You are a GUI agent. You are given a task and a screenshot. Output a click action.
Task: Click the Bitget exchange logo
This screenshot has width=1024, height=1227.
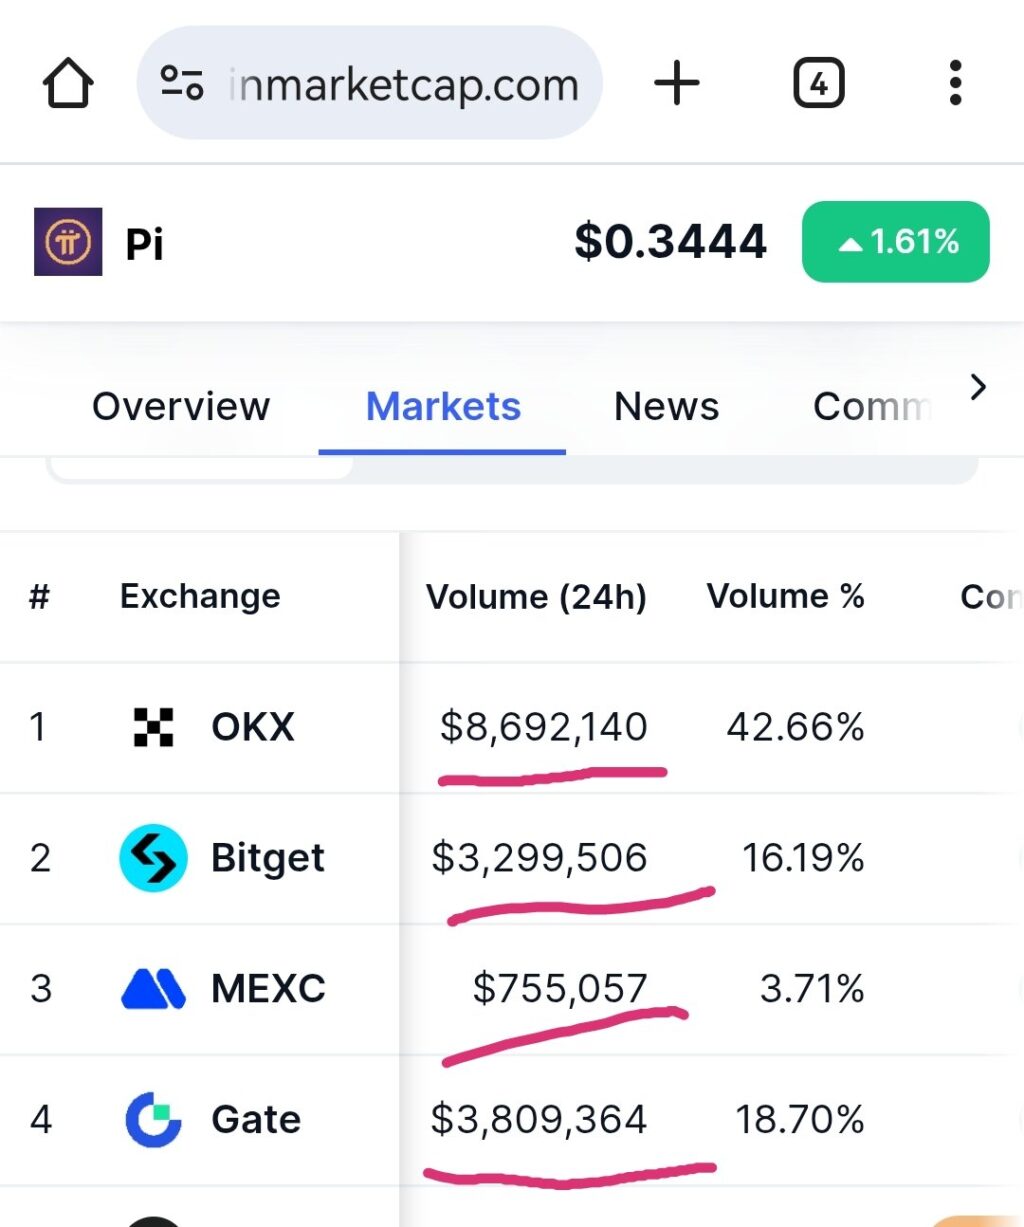point(153,858)
